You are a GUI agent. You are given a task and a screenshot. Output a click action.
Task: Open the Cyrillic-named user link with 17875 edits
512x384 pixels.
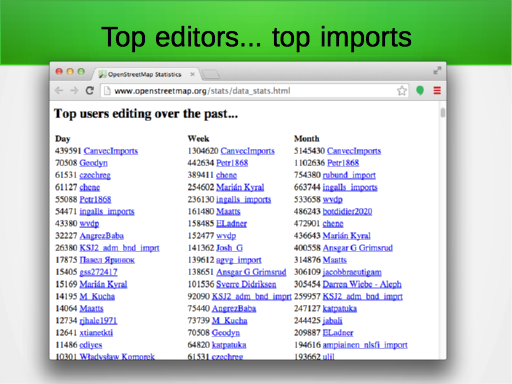(107, 260)
